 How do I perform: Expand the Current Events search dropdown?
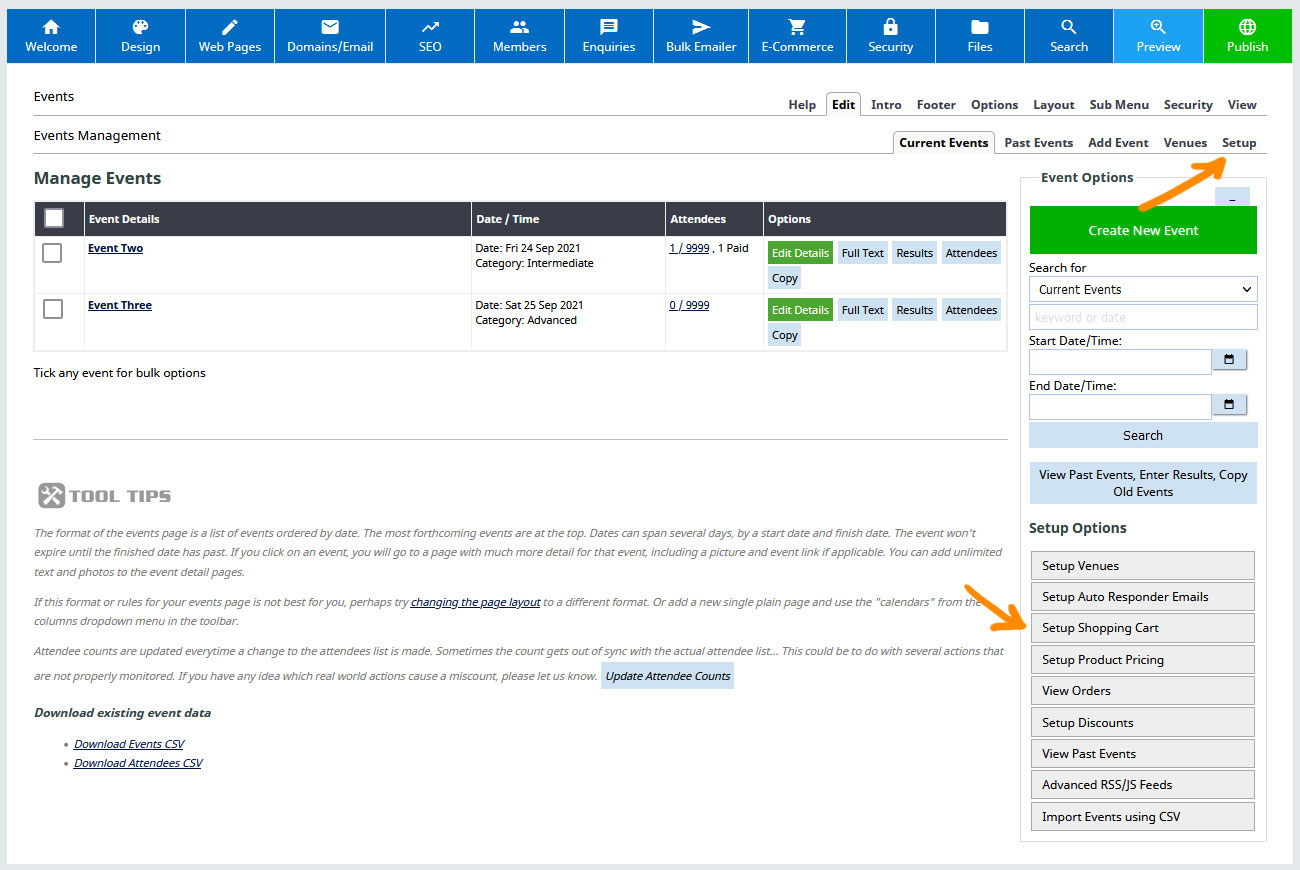pyautogui.click(x=1143, y=289)
